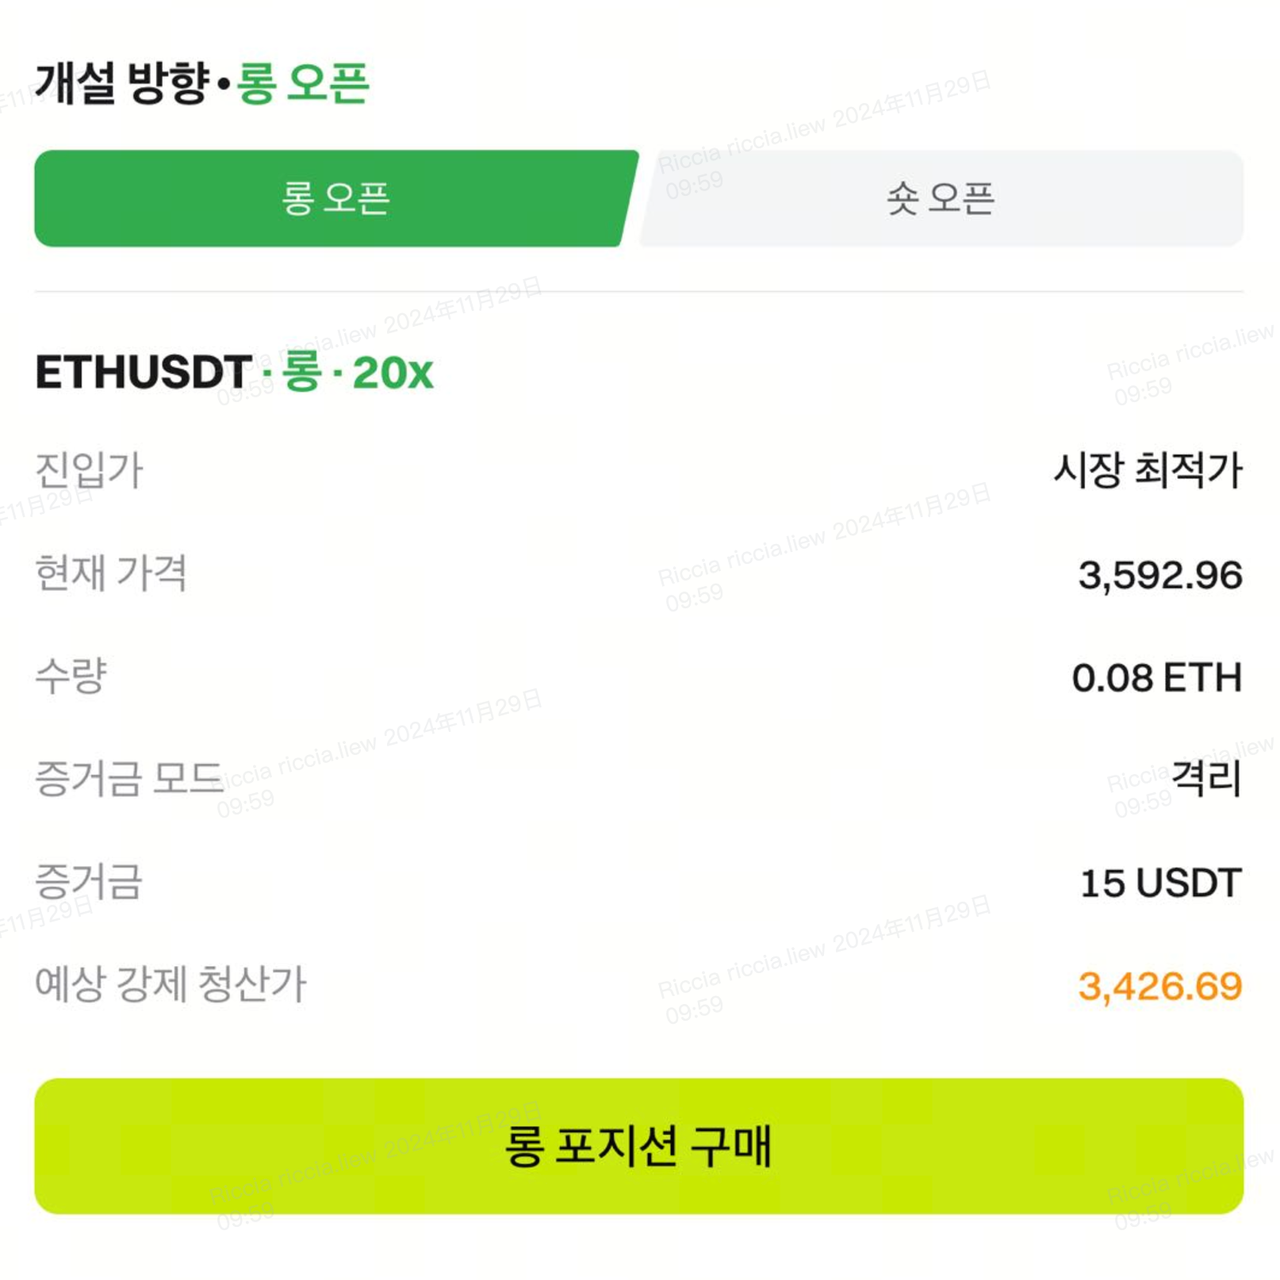
Task: Click the 예상 강제 청산가 label
Action: (170, 985)
